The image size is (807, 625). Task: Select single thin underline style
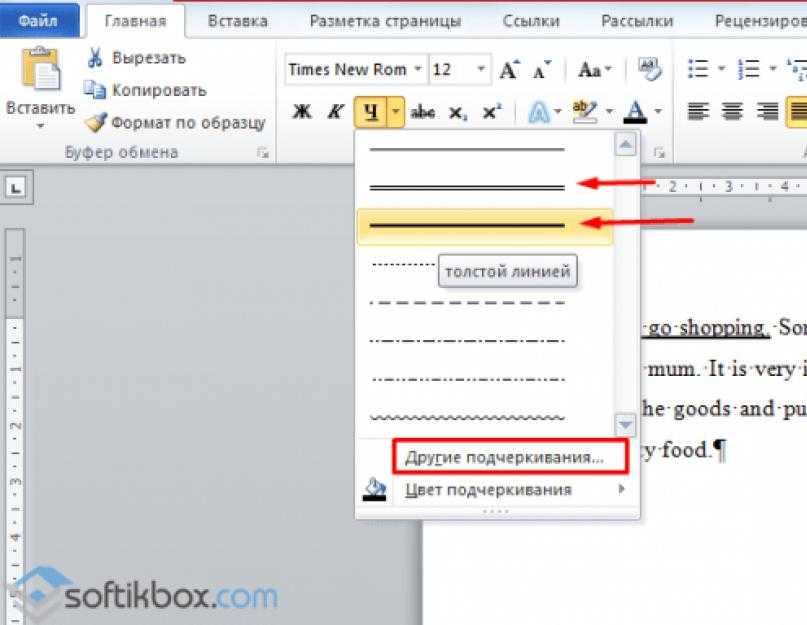coord(485,149)
